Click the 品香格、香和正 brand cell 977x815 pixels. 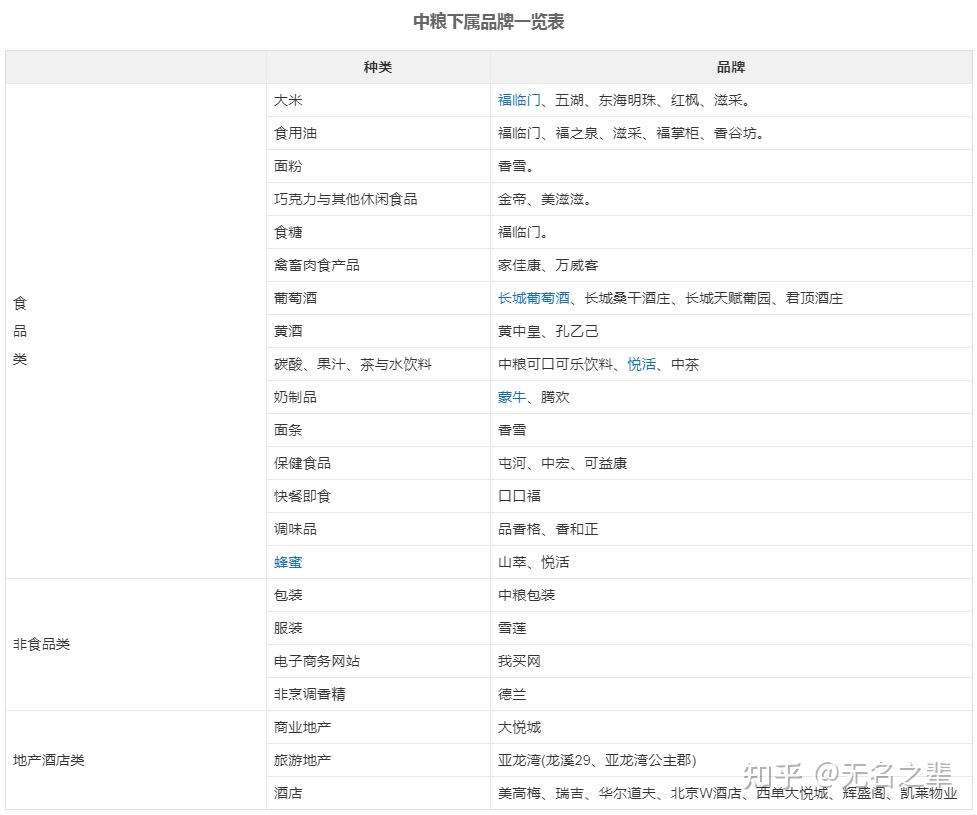732,530
